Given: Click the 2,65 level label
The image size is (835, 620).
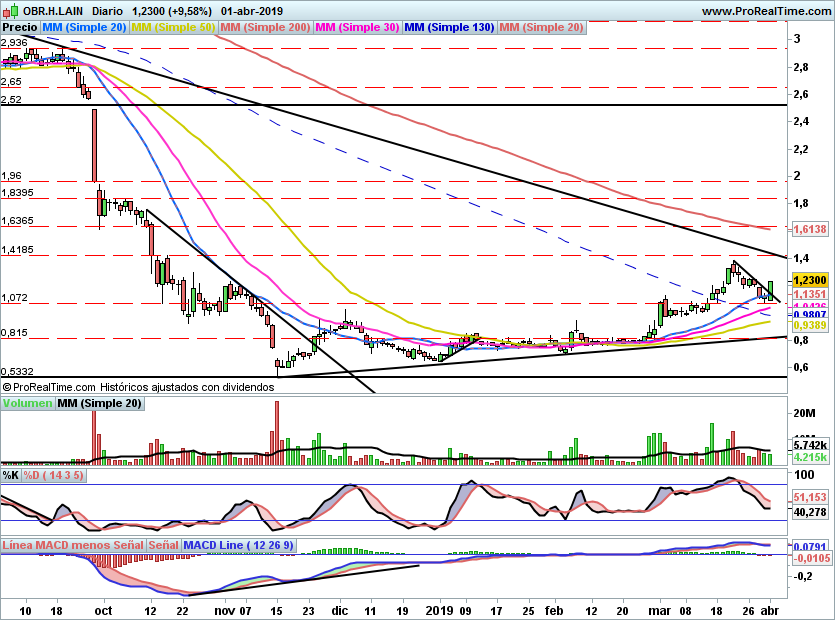Looking at the screenshot, I should point(11,81).
